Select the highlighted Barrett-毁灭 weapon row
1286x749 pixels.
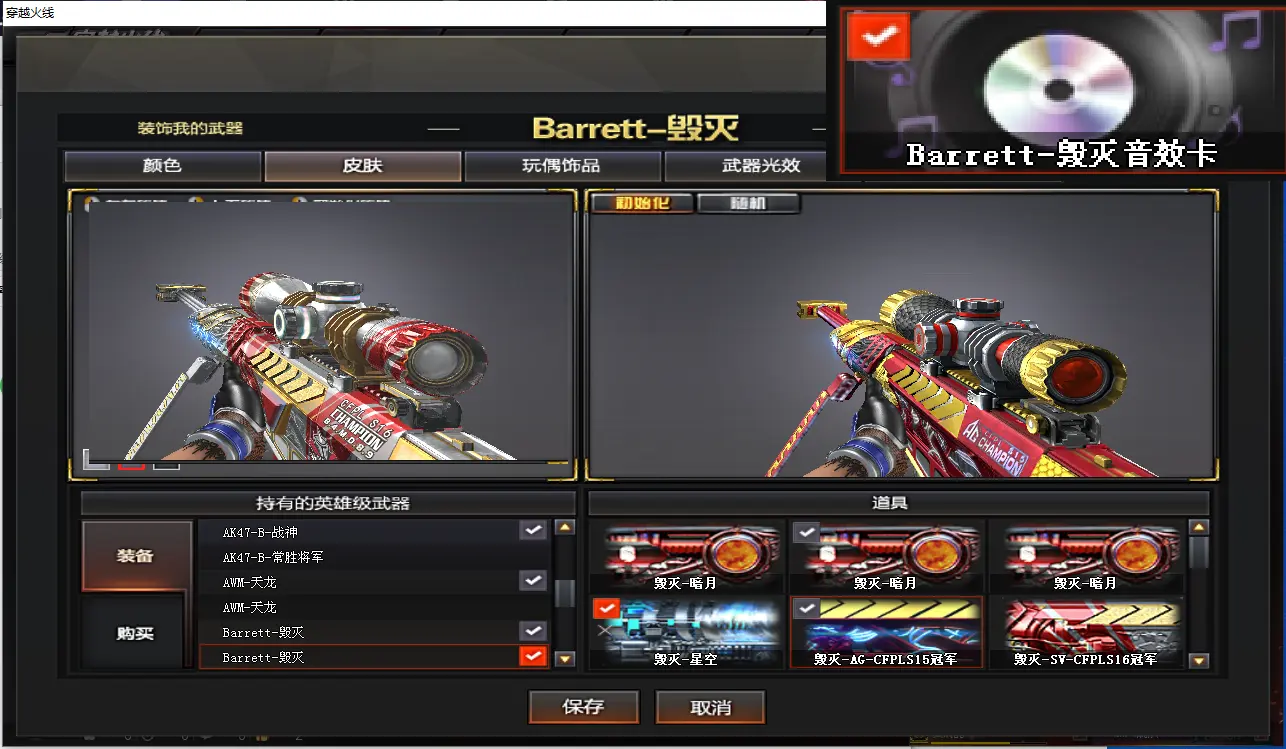coord(374,657)
